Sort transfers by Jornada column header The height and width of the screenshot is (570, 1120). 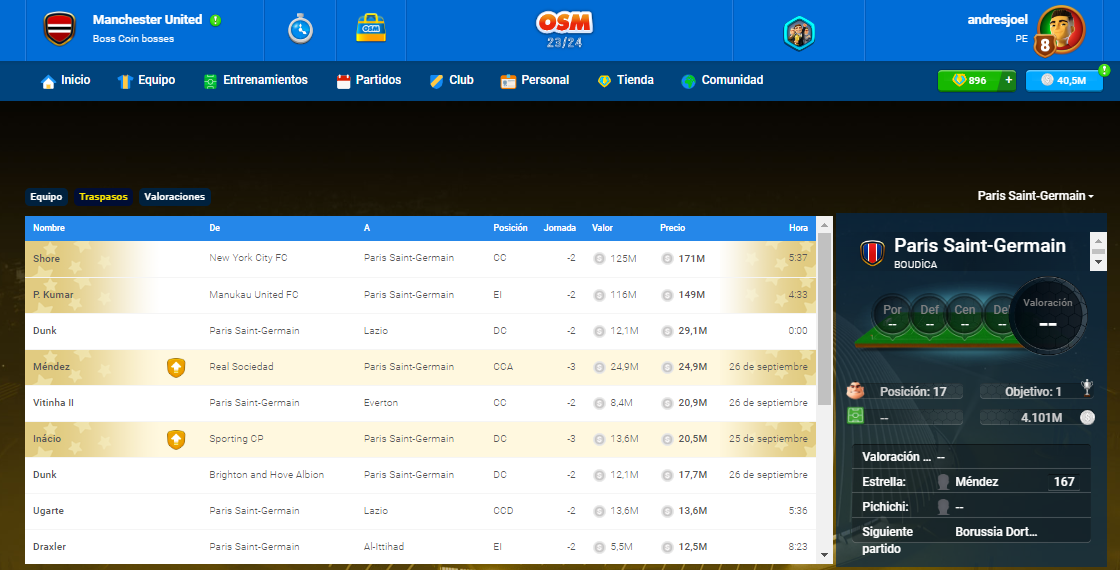point(559,228)
